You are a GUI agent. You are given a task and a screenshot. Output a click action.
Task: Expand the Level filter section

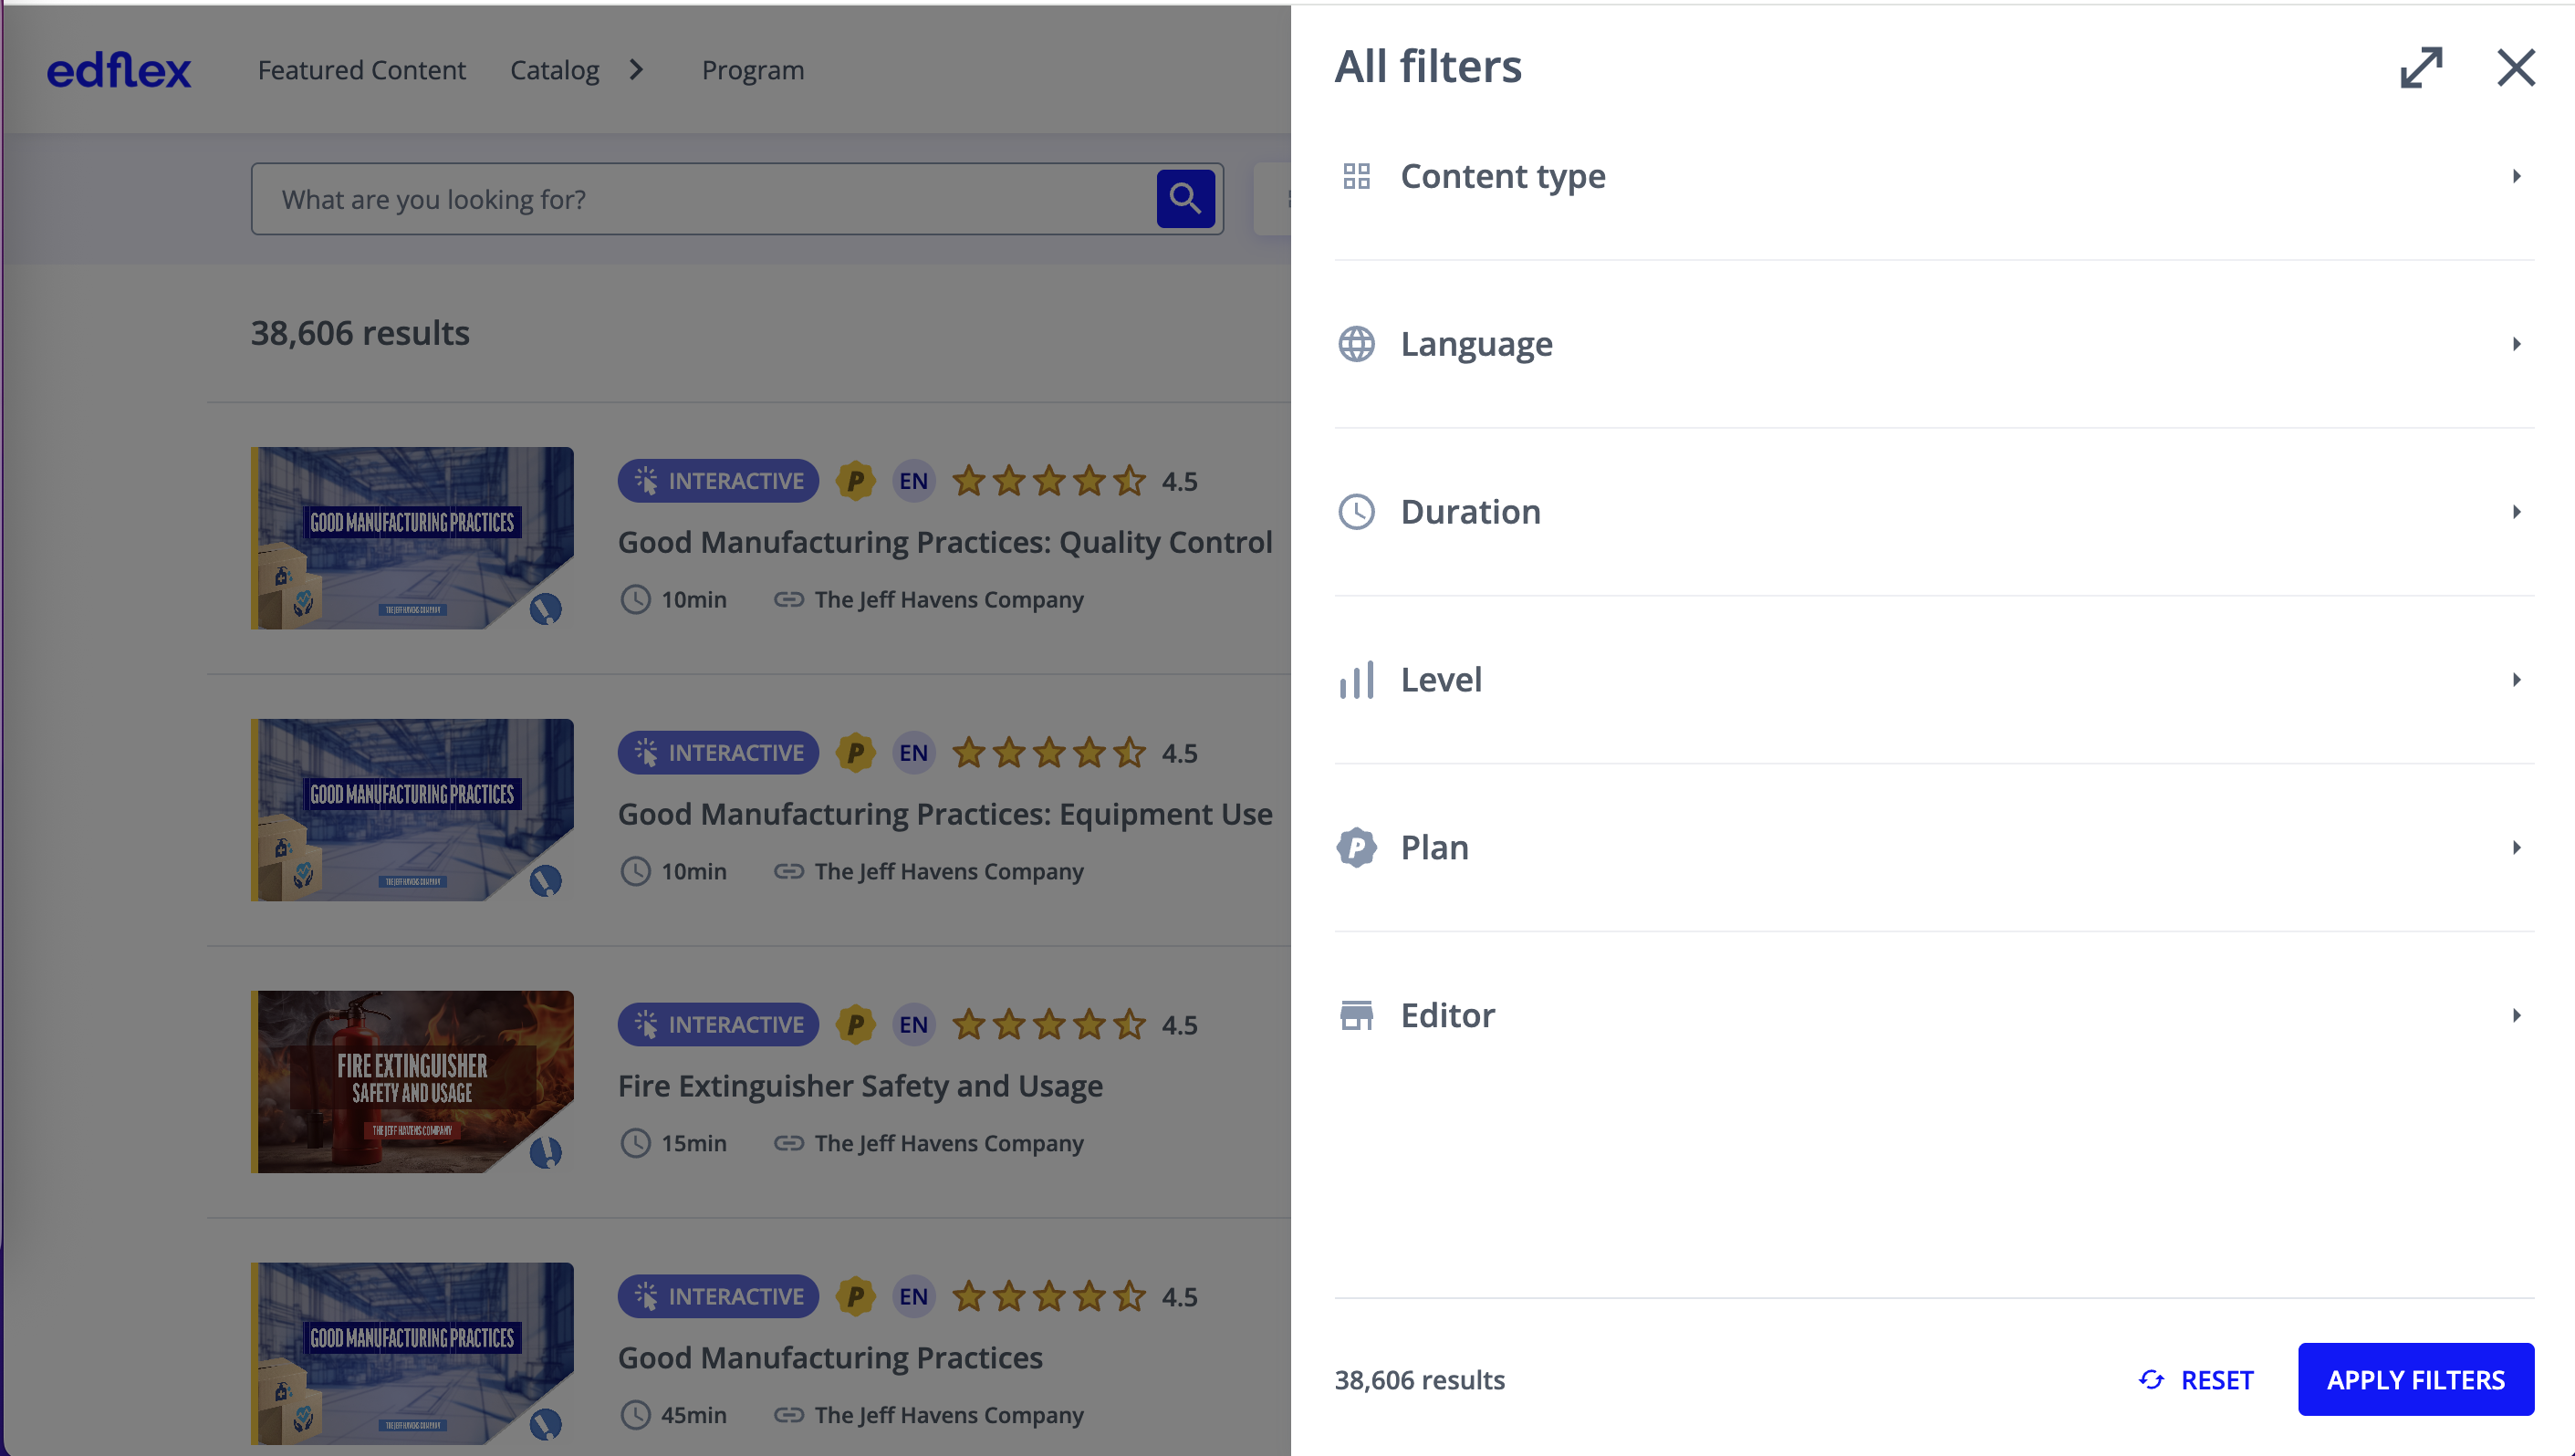coord(1934,680)
